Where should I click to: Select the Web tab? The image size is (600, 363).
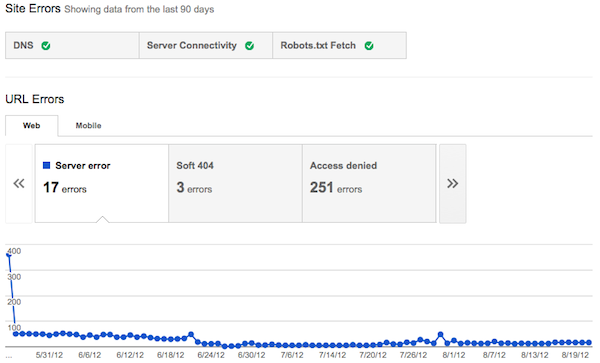click(32, 125)
